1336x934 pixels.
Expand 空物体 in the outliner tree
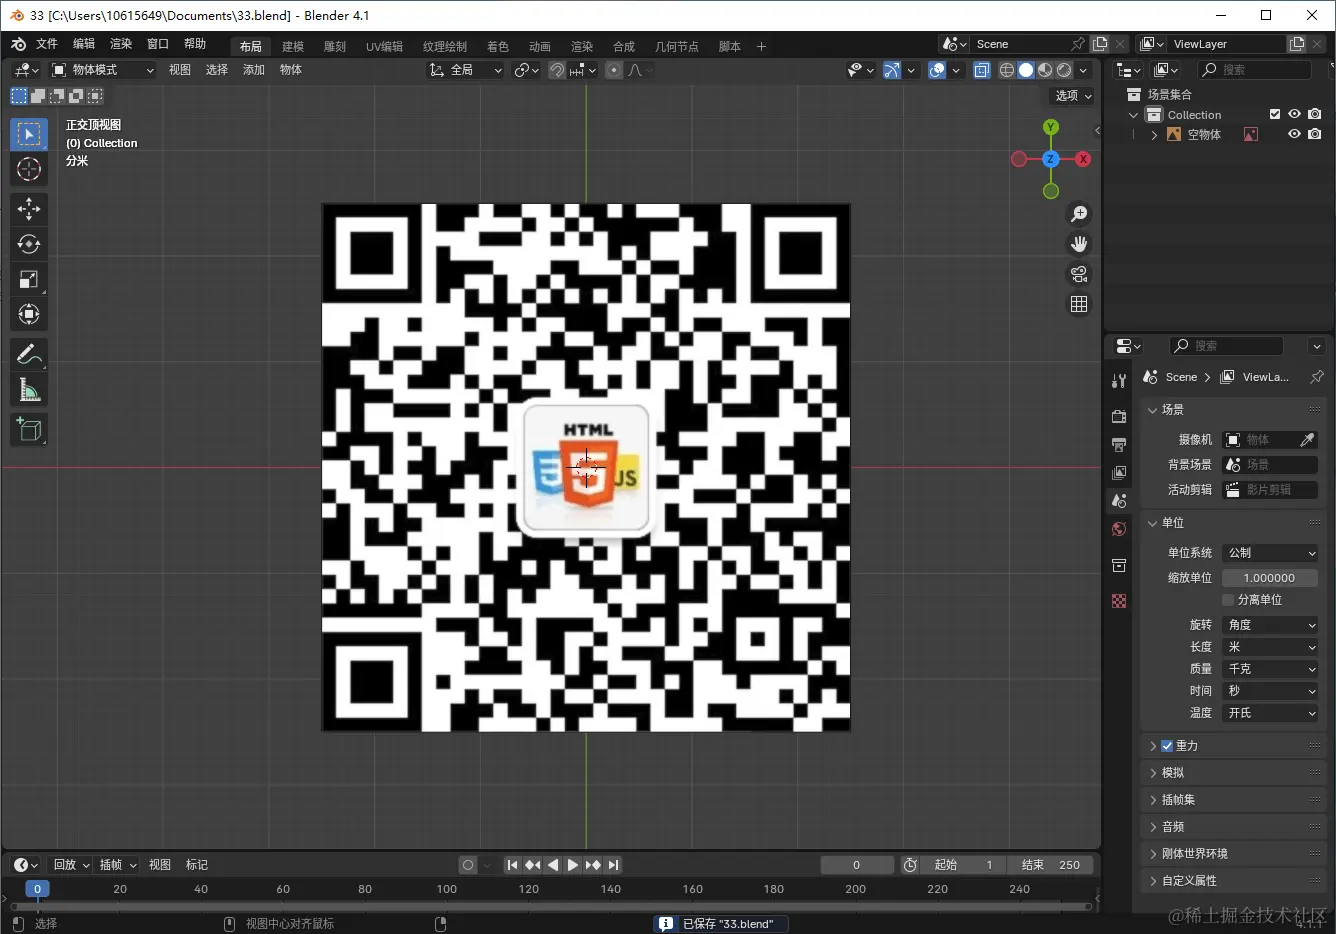[x=1154, y=134]
